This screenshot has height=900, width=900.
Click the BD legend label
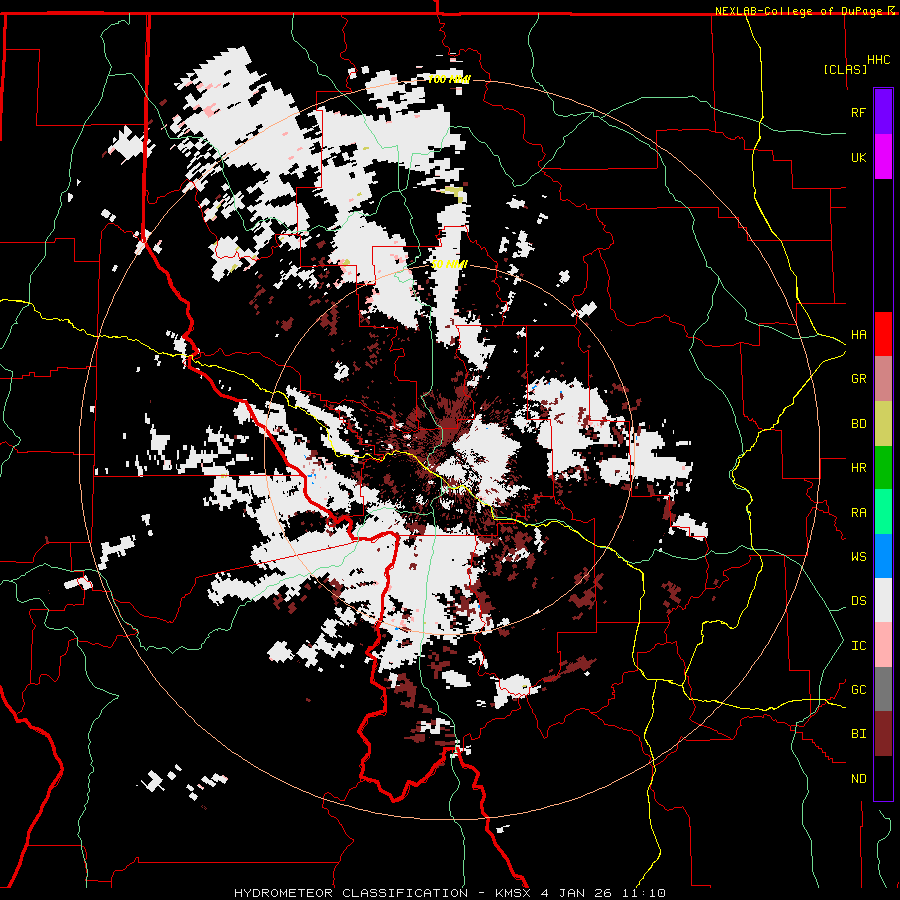tap(858, 424)
